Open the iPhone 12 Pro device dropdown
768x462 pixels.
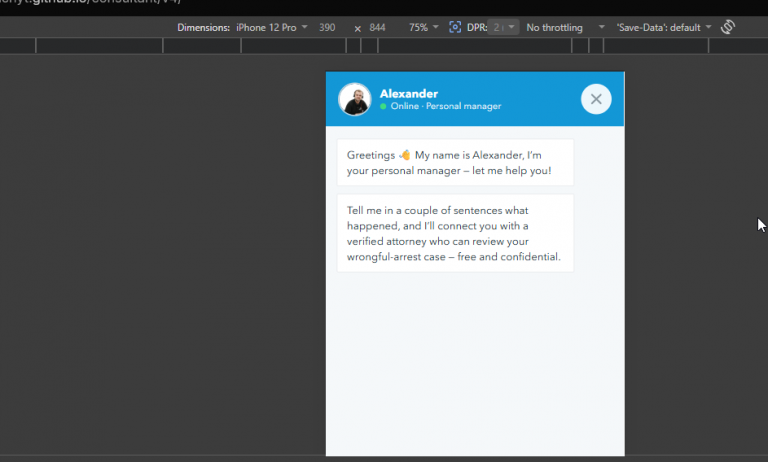coord(271,27)
